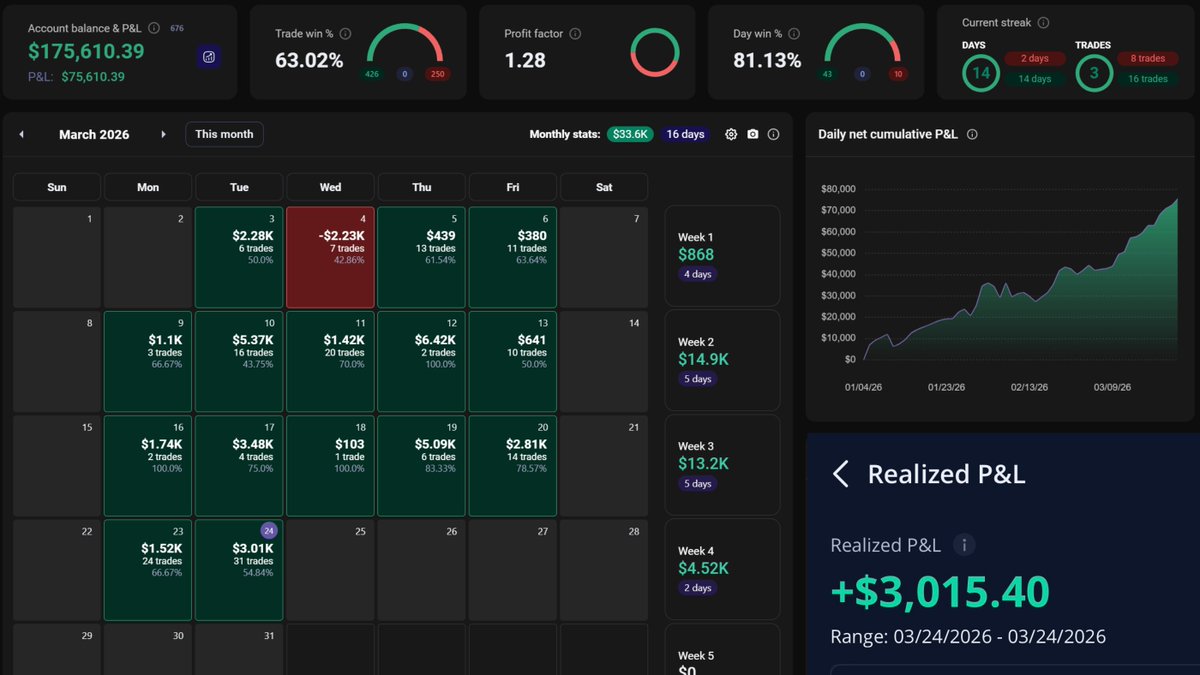This screenshot has height=675, width=1200.
Task: Open the calendar settings gear
Action: point(731,133)
